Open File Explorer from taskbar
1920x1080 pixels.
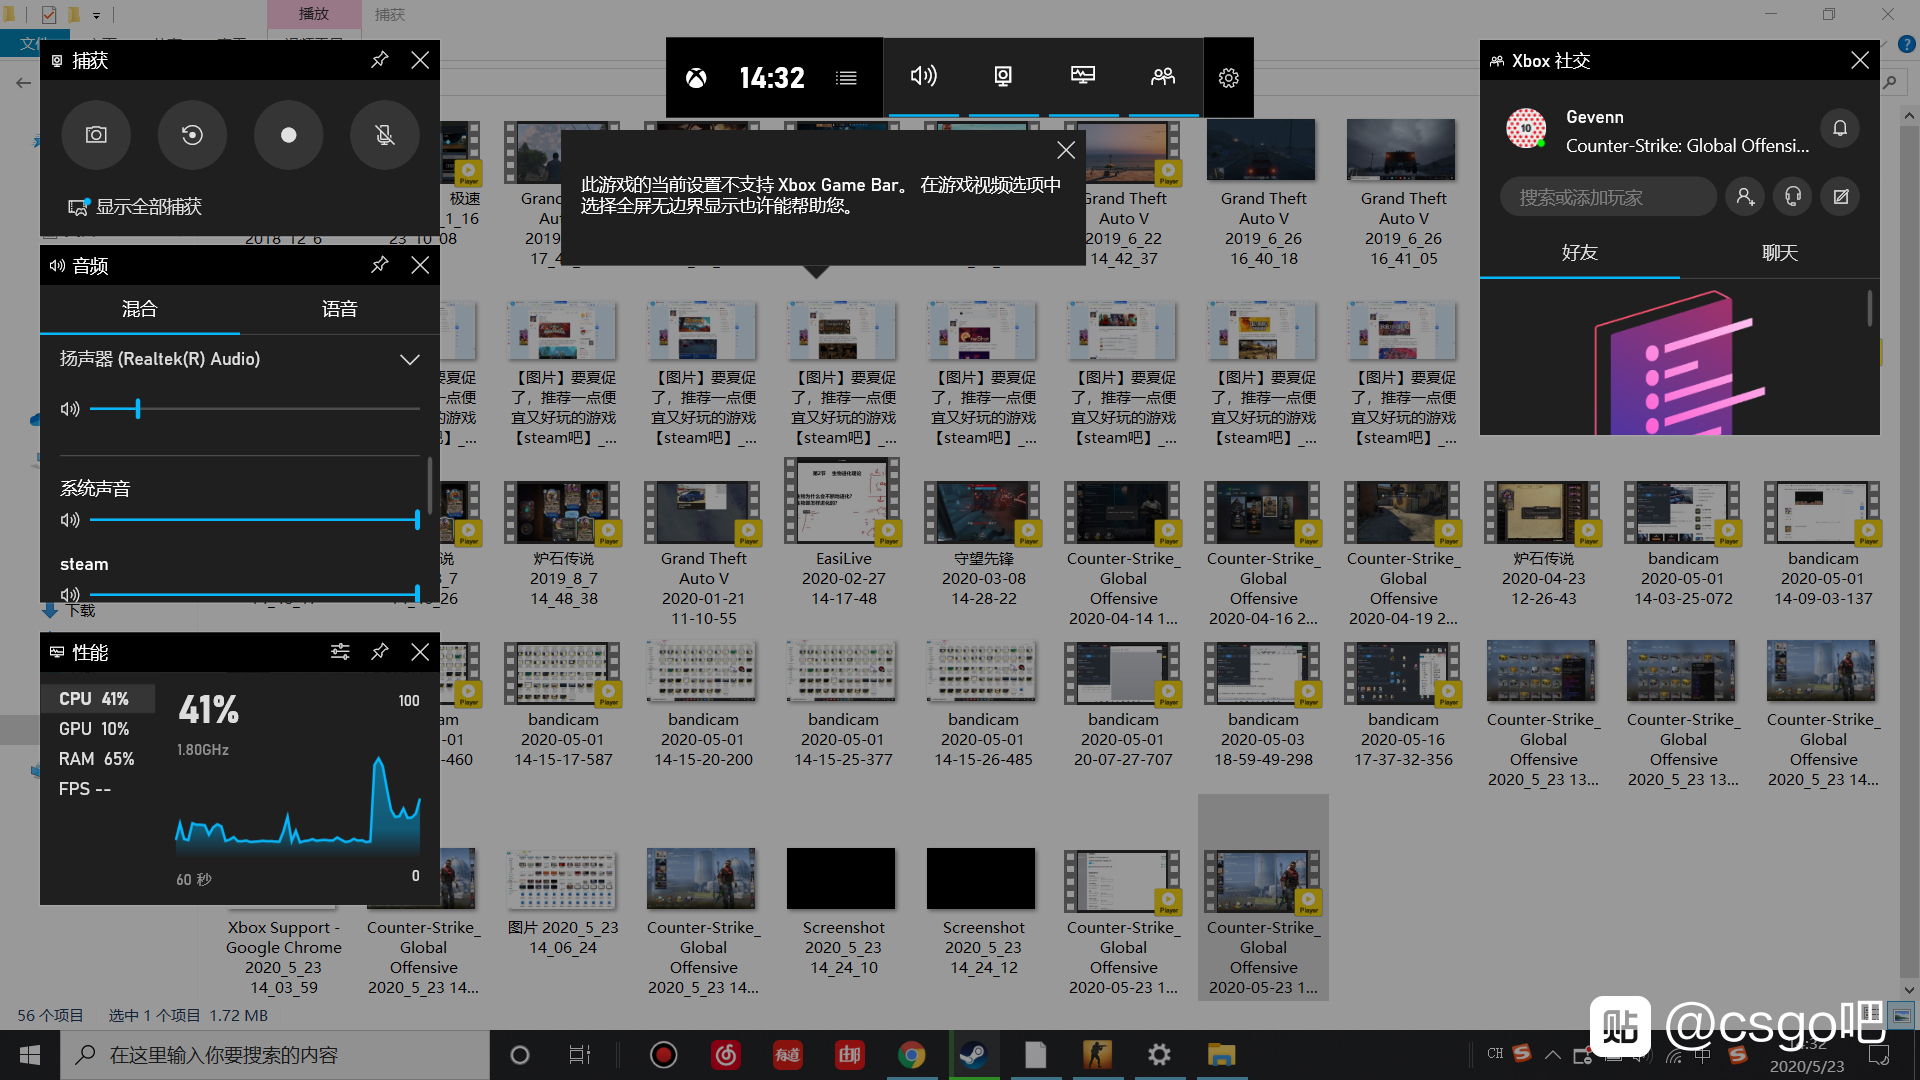[1221, 1055]
